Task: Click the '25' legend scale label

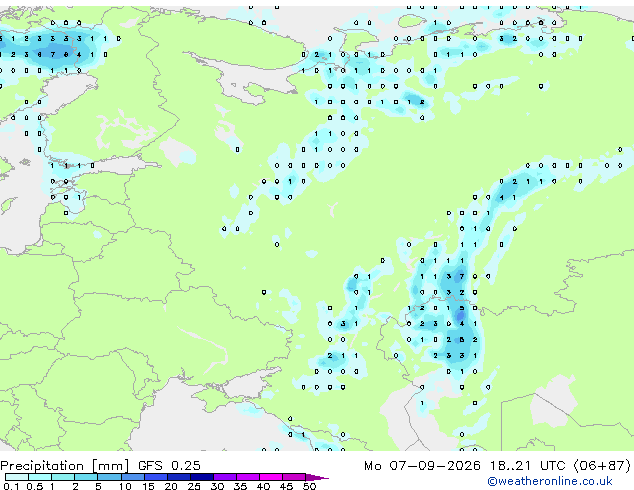Action: point(194,486)
